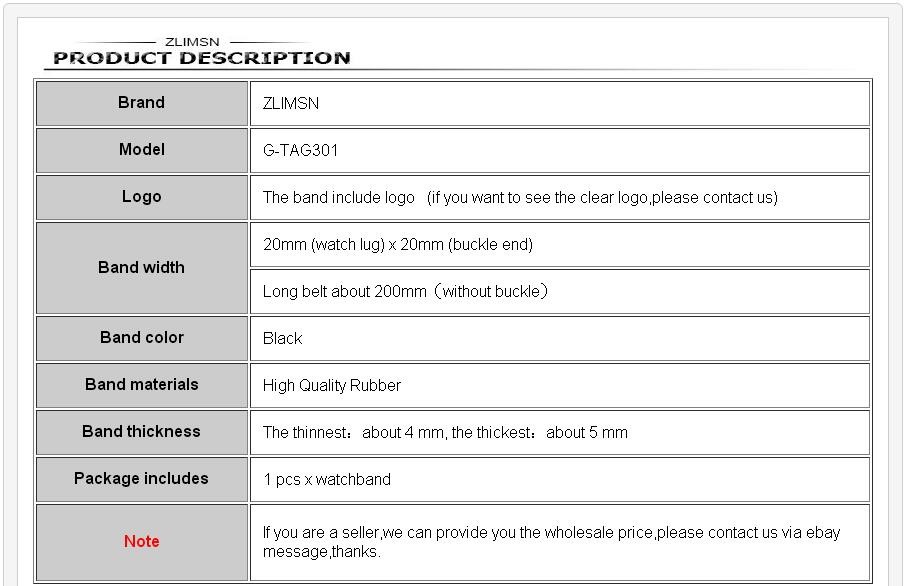Select the Model label cell

(142, 150)
